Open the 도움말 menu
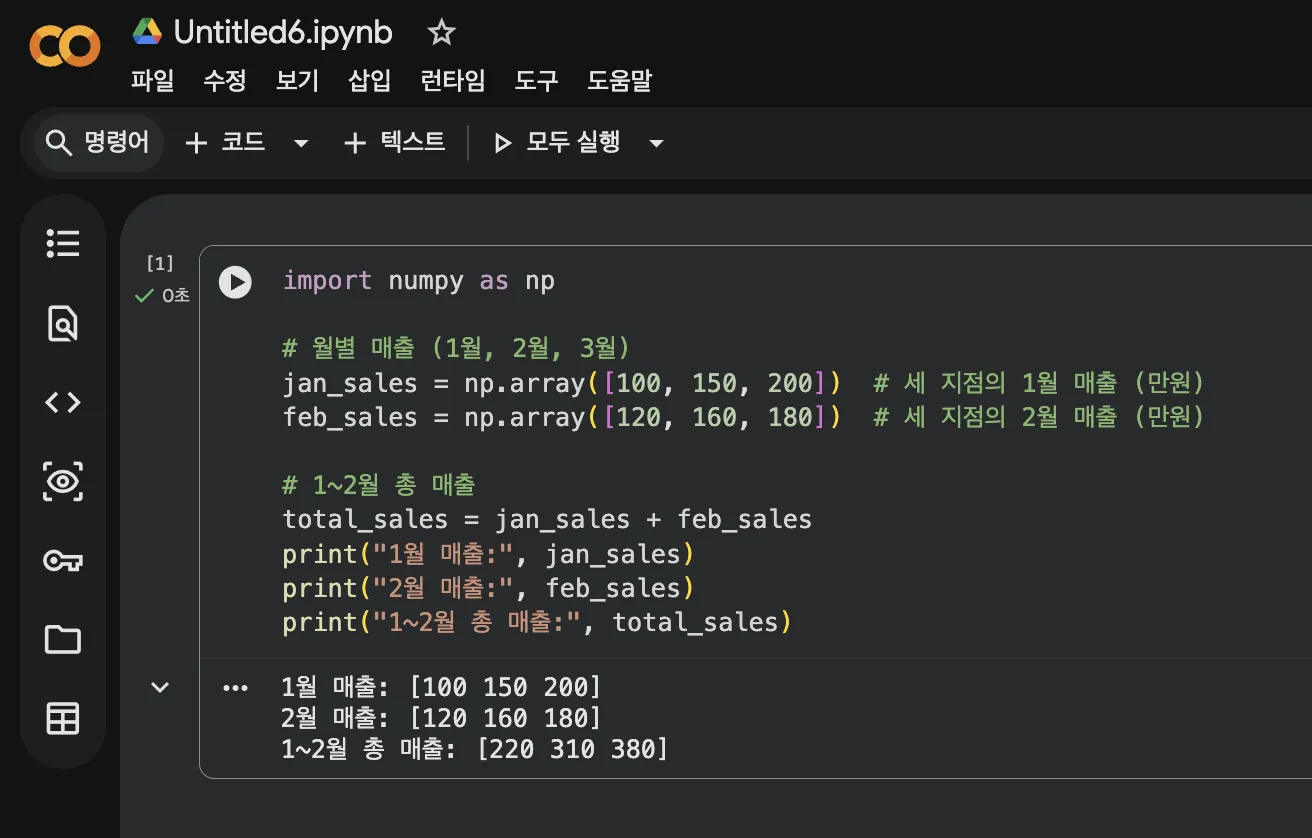This screenshot has height=838, width=1312. pyautogui.click(x=619, y=80)
